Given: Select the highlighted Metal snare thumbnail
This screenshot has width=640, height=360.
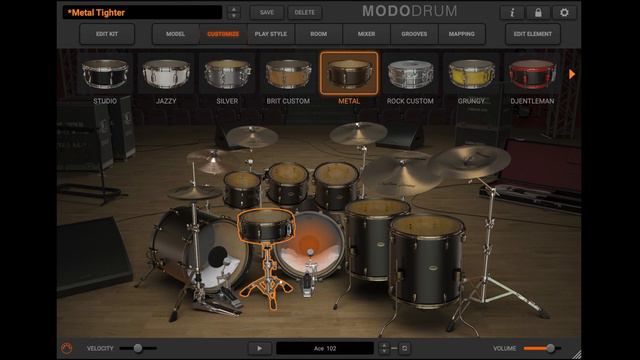Looking at the screenshot, I should (349, 73).
